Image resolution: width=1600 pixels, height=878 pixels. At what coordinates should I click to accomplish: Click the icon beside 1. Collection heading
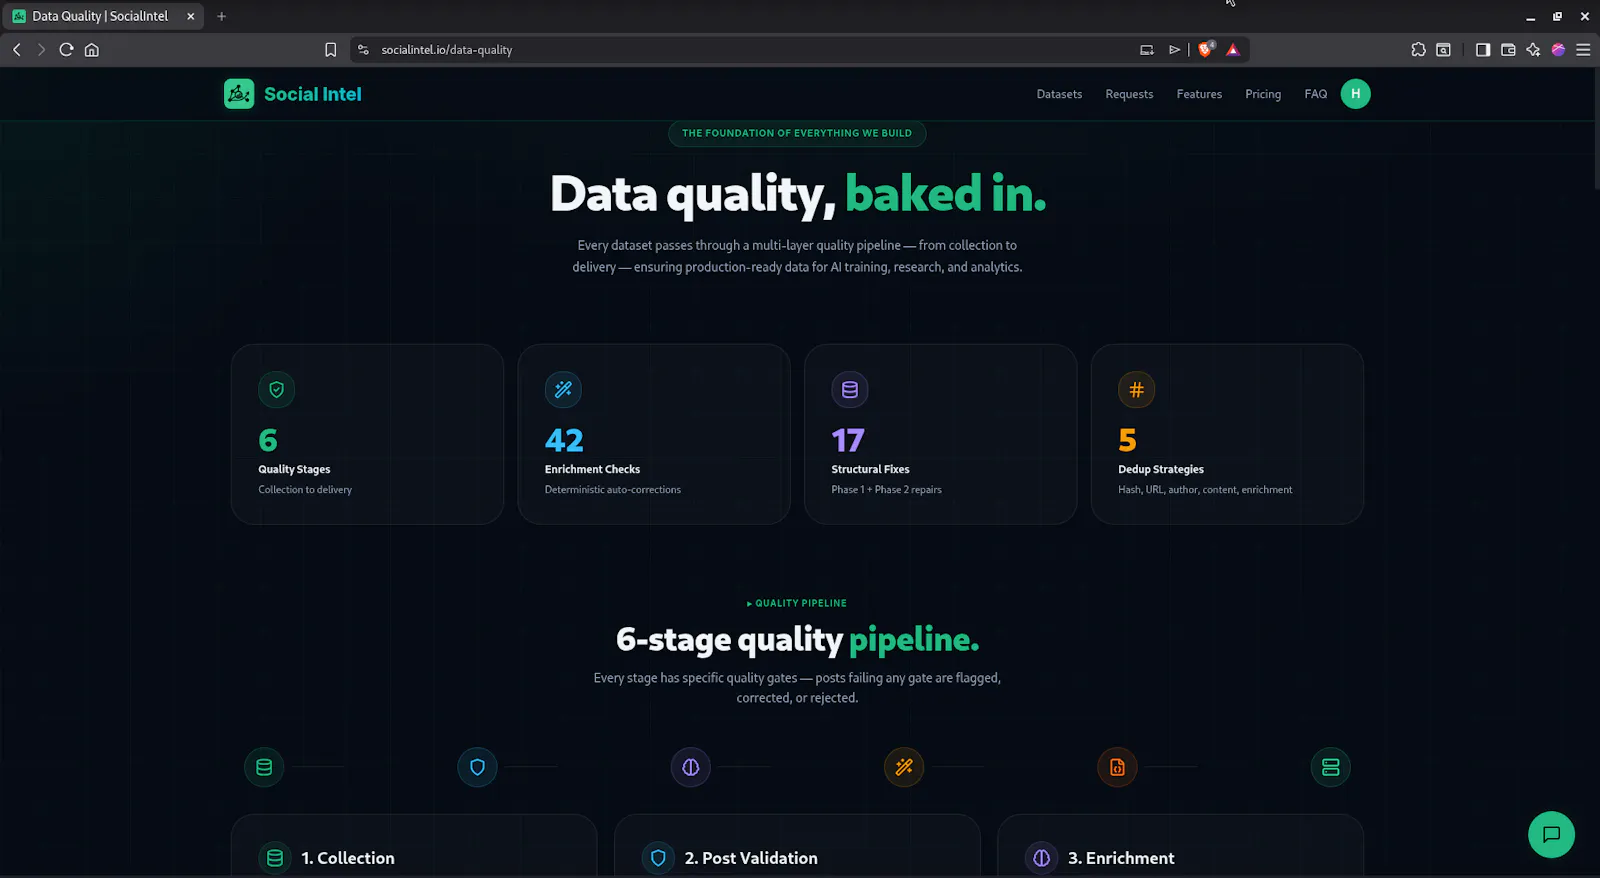point(275,858)
